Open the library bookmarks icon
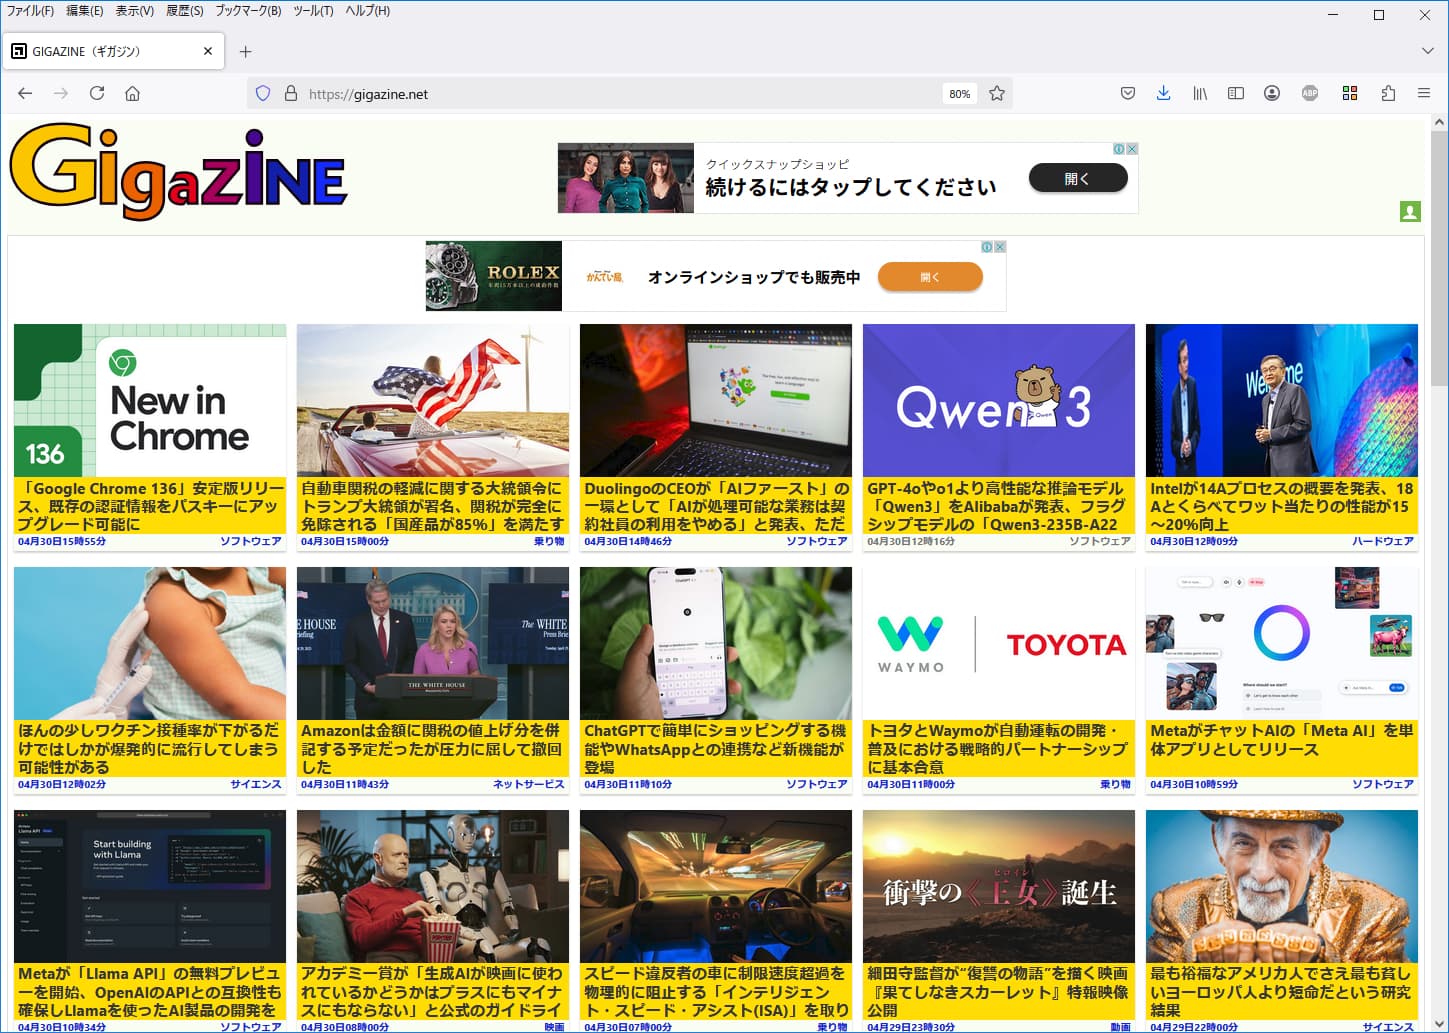 (1200, 93)
